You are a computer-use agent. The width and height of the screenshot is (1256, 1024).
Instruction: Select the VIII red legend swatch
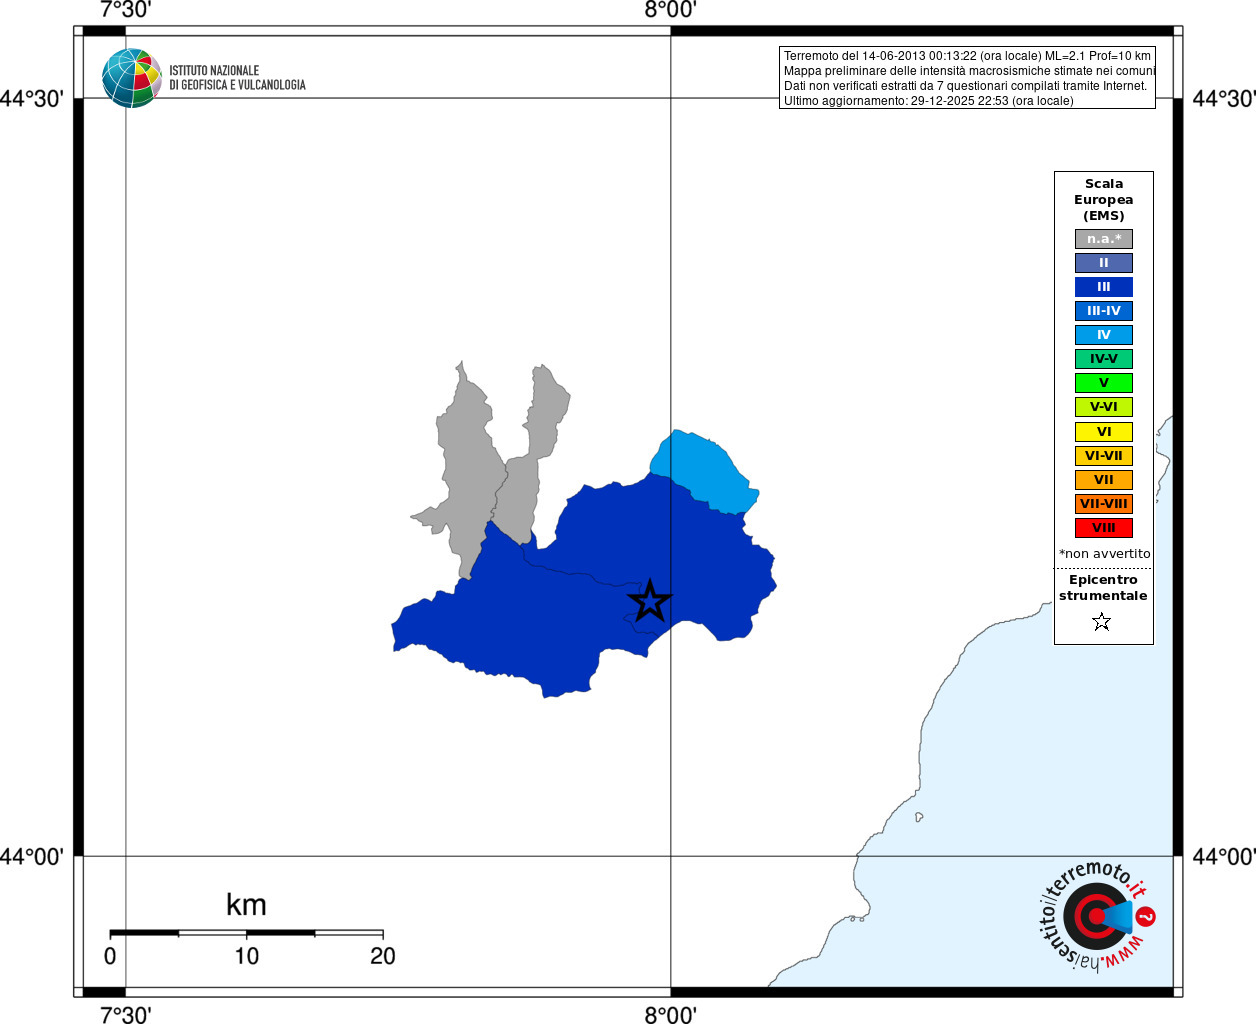click(x=1104, y=528)
